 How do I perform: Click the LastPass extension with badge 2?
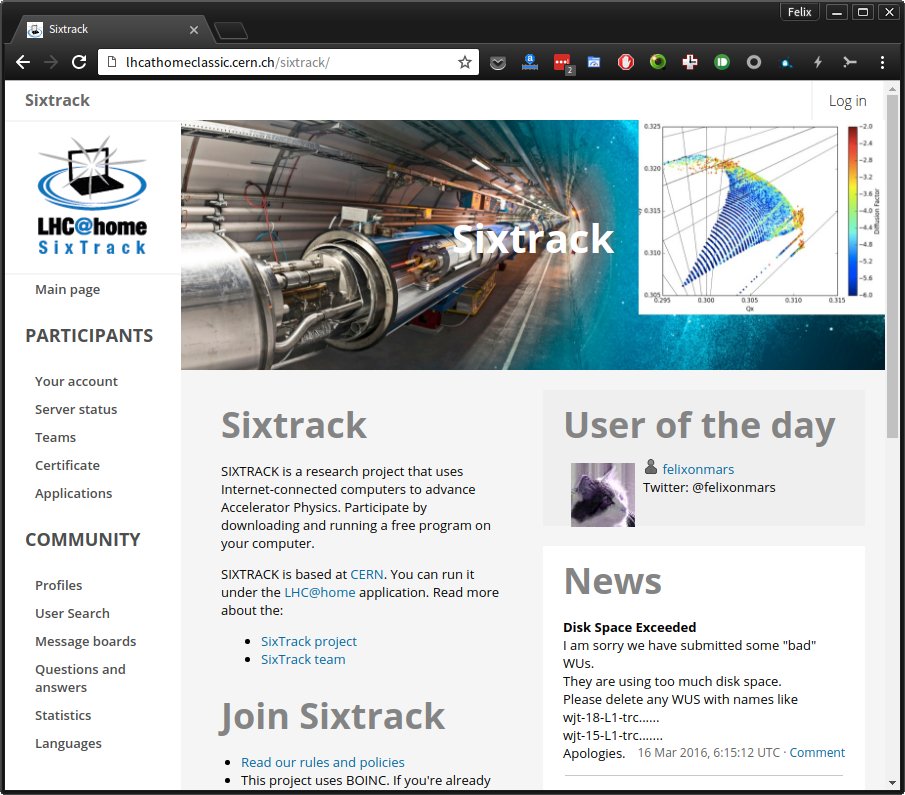(x=562, y=62)
